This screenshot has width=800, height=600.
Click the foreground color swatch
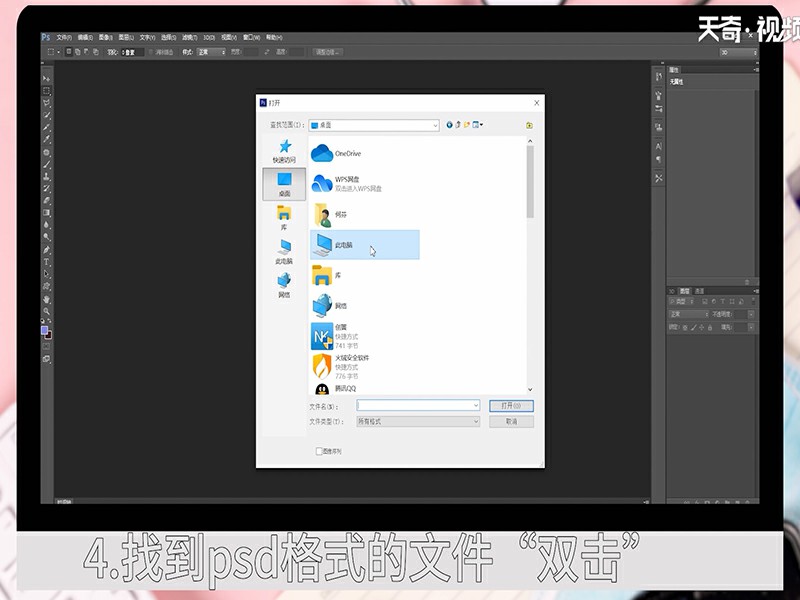coord(44,330)
